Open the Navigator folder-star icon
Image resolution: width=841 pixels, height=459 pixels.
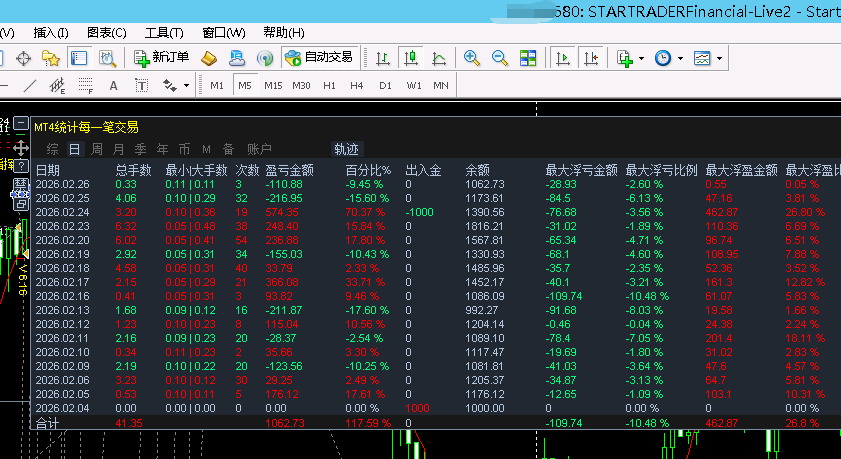pyautogui.click(x=51, y=58)
